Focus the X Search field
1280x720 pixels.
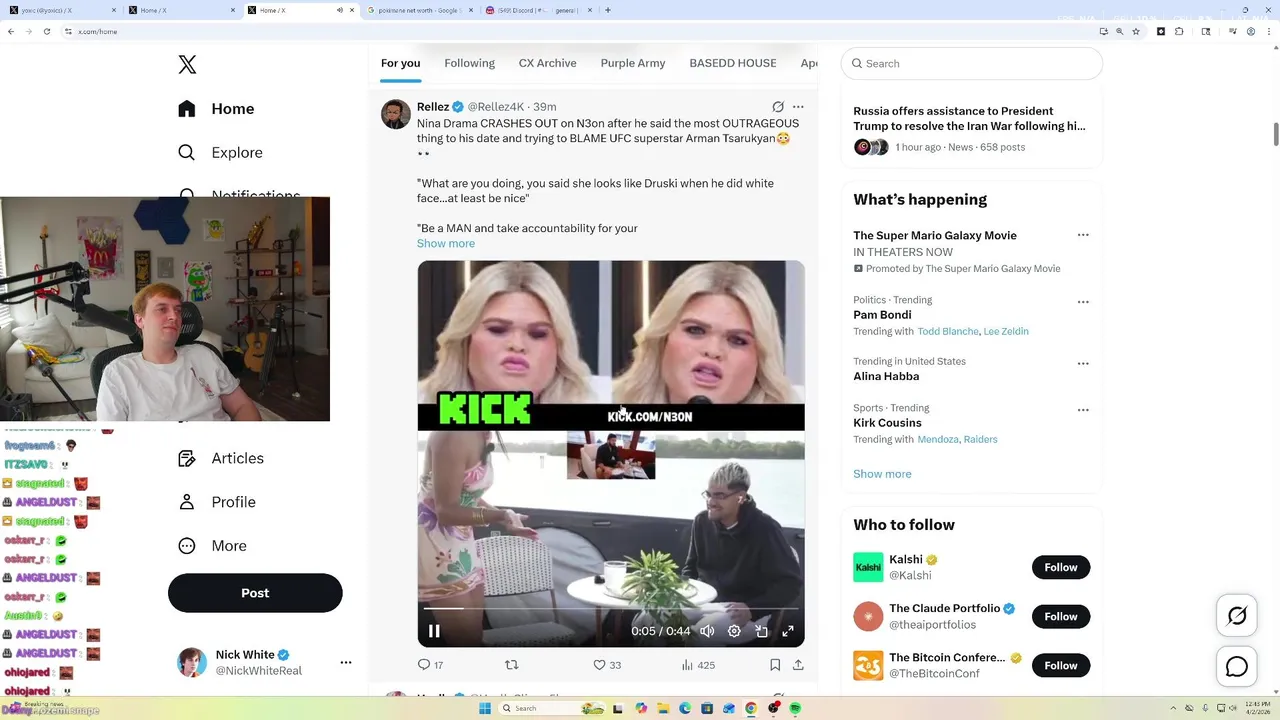972,63
